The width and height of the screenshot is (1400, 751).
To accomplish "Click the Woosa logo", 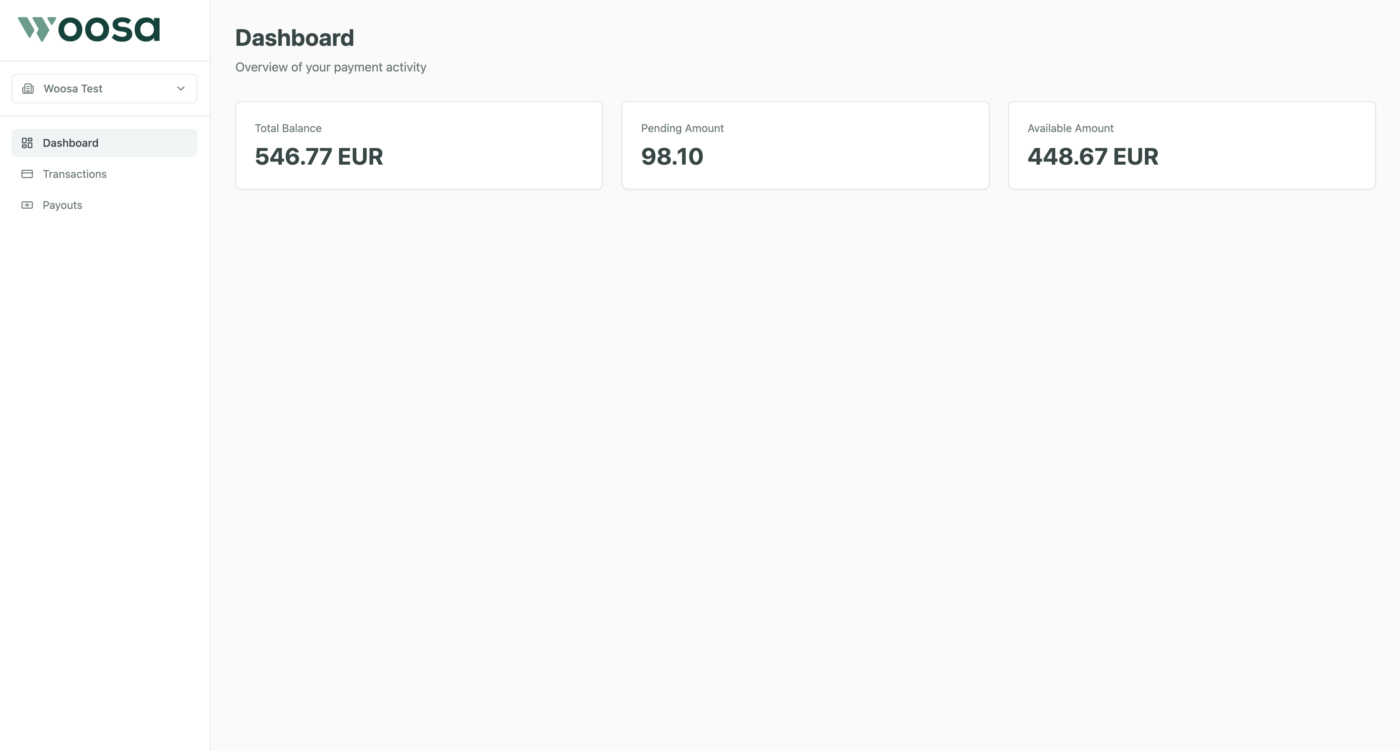I will [89, 29].
